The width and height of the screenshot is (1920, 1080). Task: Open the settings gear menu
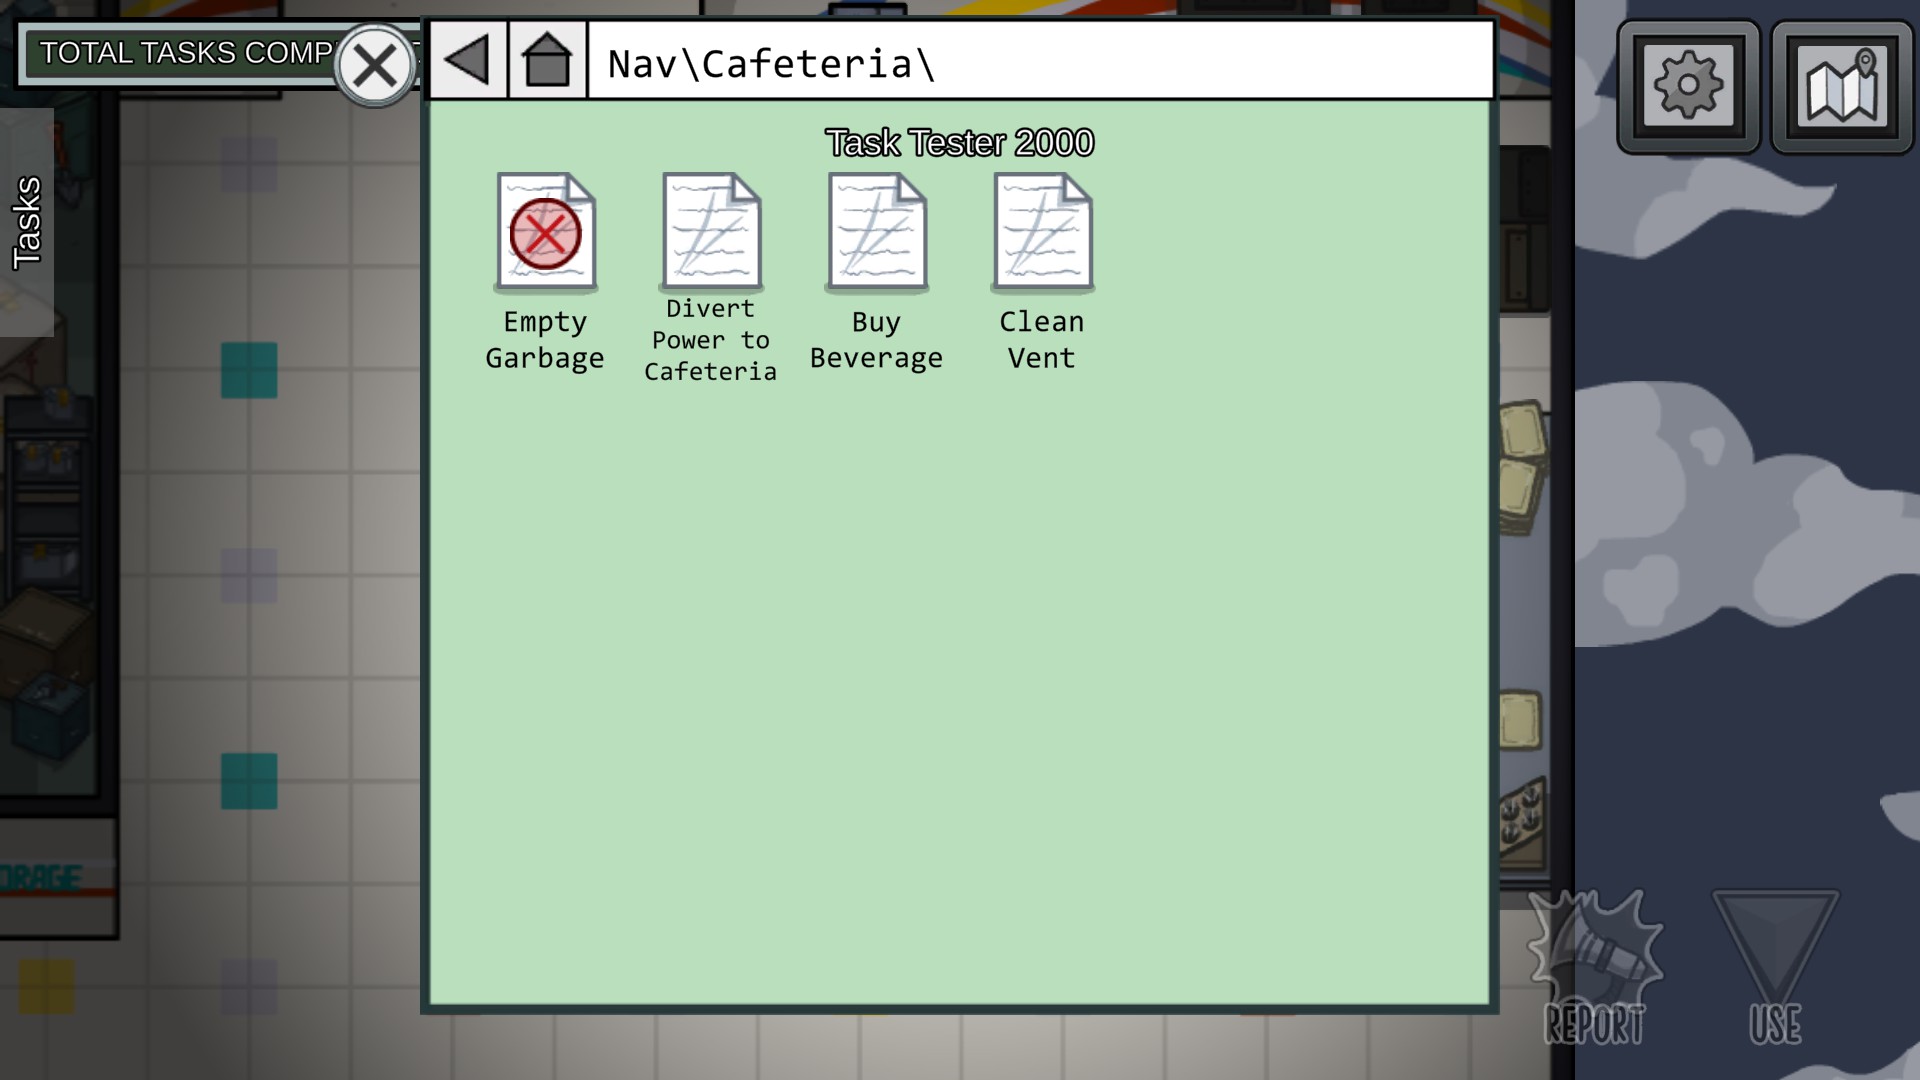[x=1688, y=86]
